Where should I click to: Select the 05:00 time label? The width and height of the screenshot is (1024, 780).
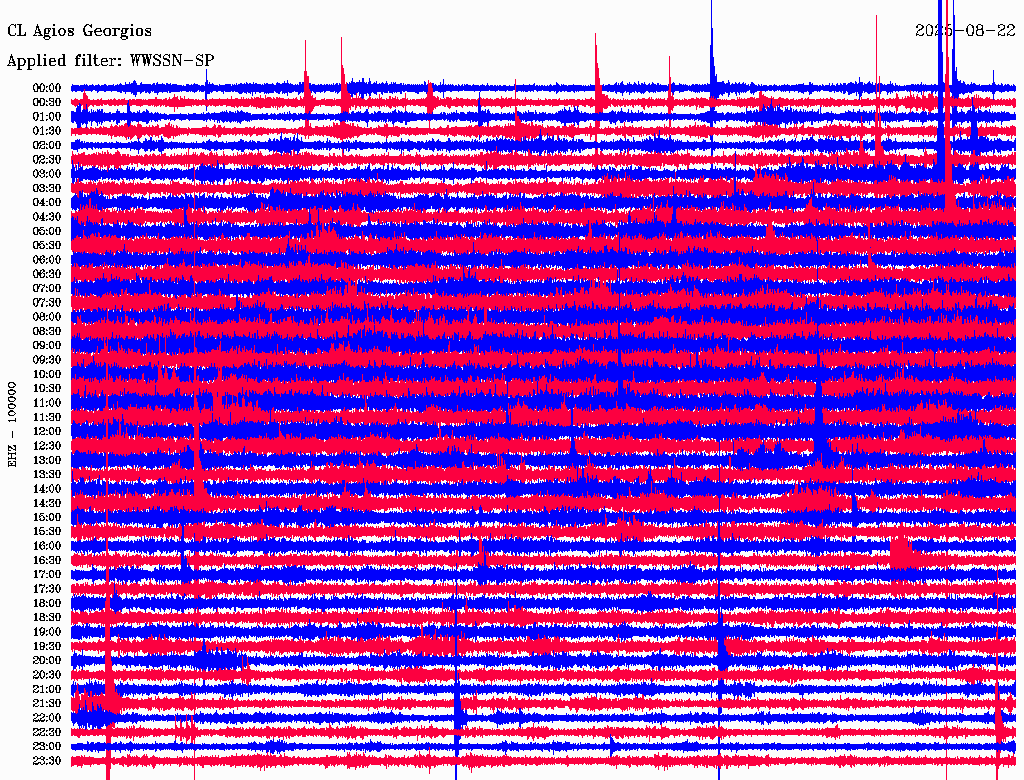(47, 231)
